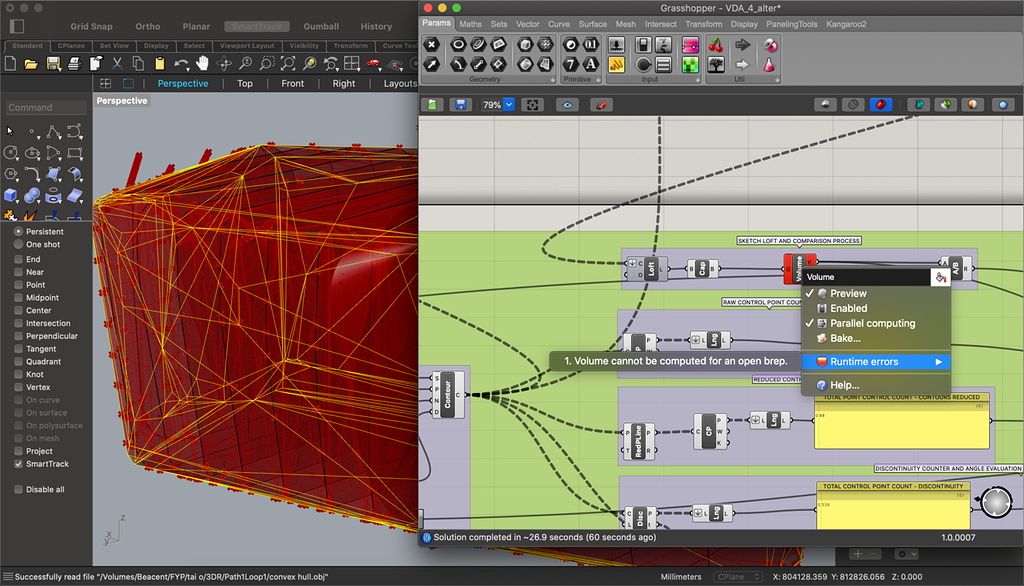Click the Loft component on canvas

tap(651, 268)
